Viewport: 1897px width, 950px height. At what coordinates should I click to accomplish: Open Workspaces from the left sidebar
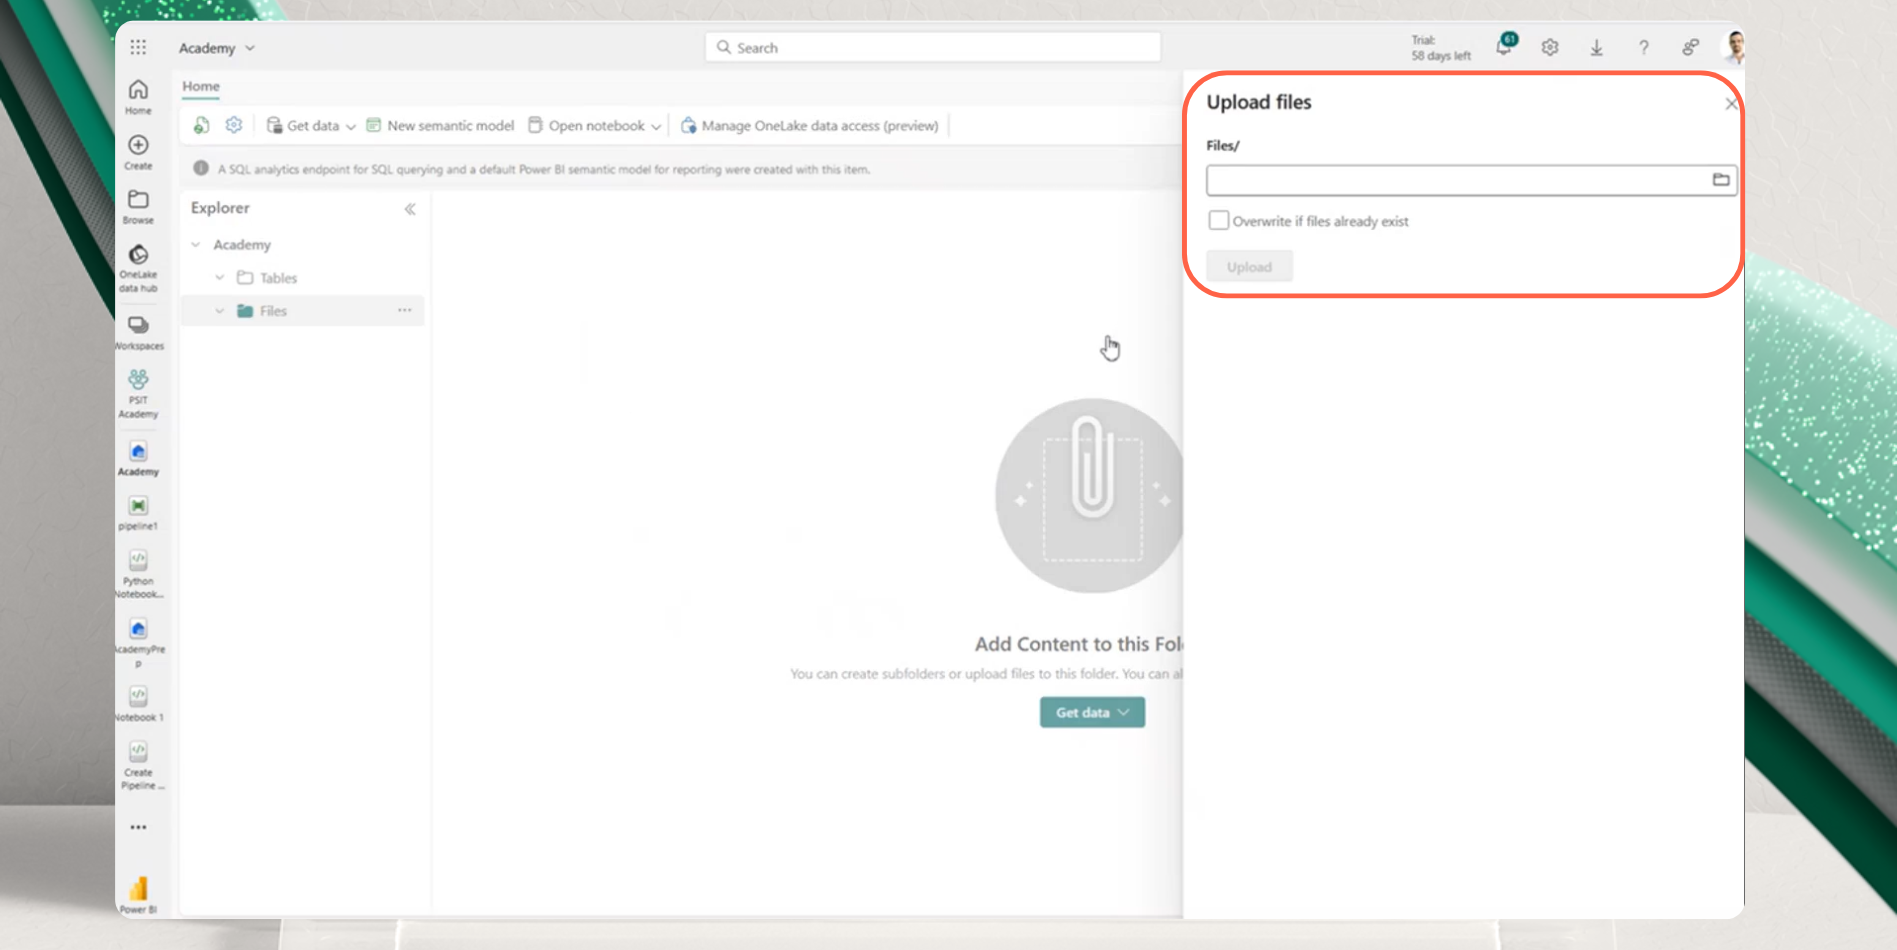point(138,327)
